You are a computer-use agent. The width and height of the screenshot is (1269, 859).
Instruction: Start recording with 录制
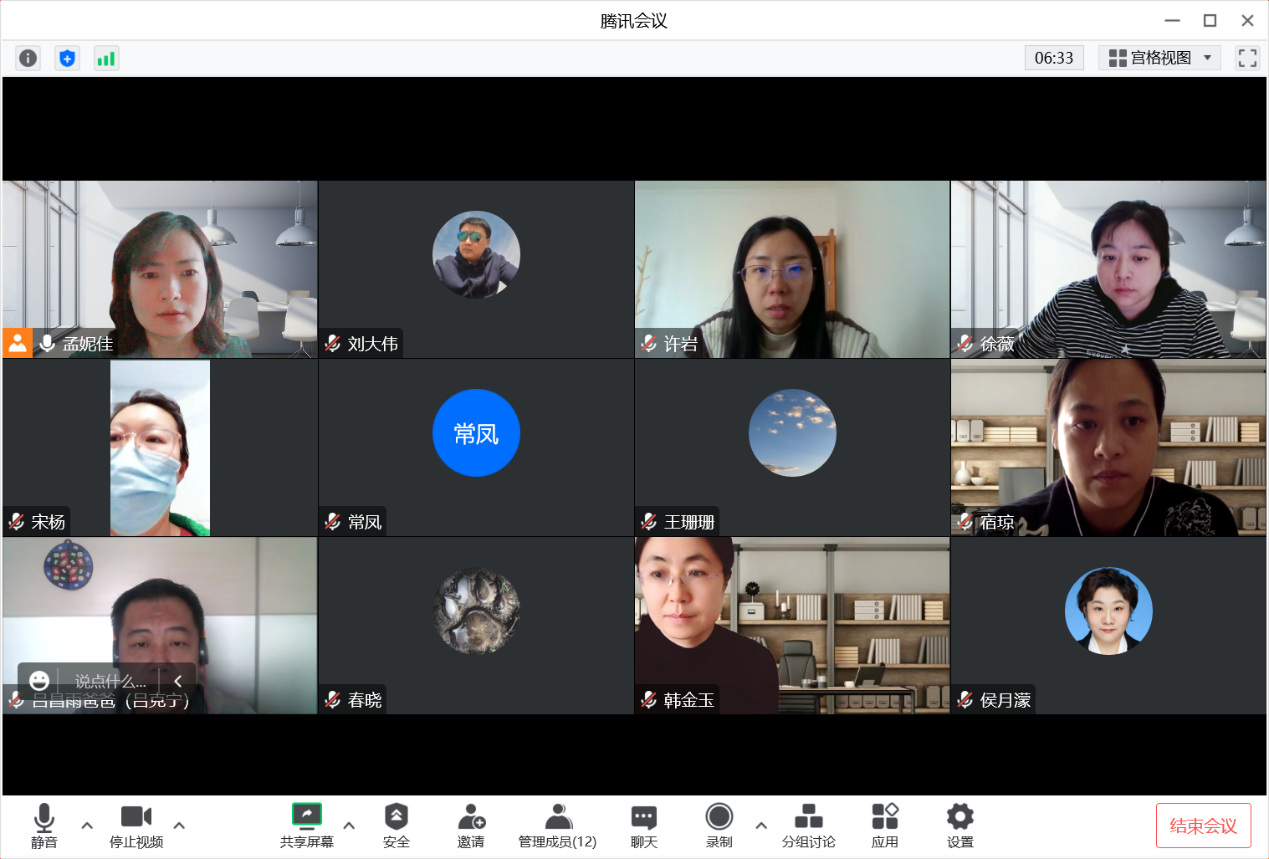[x=719, y=826]
